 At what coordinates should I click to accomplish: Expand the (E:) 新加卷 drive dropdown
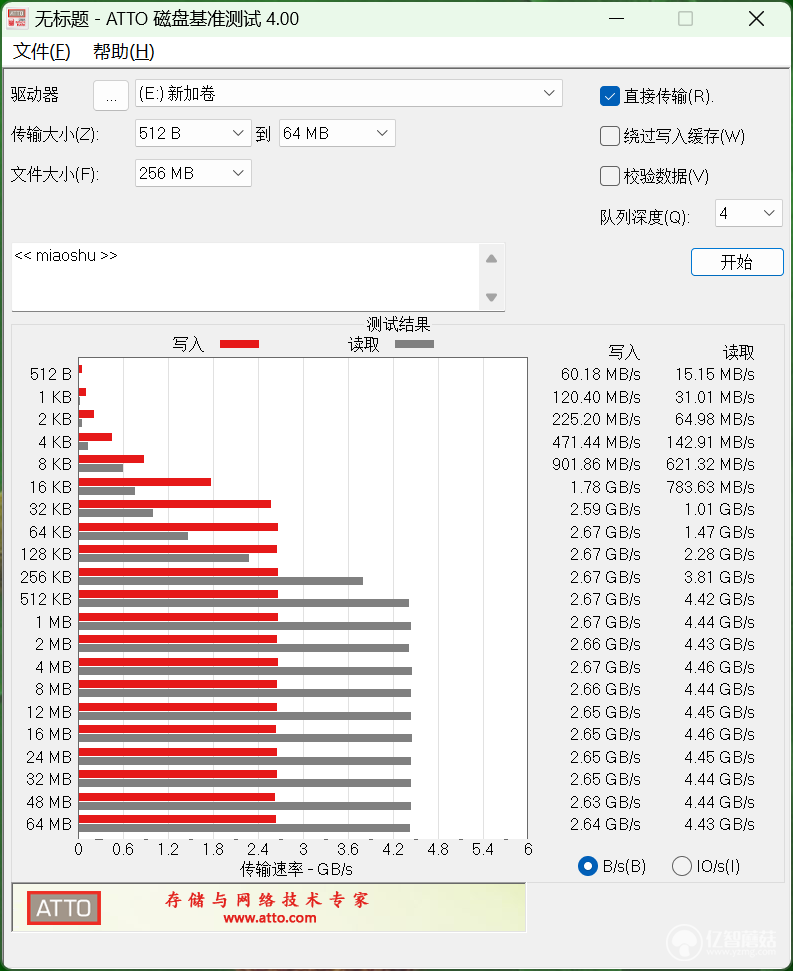[x=349, y=94]
